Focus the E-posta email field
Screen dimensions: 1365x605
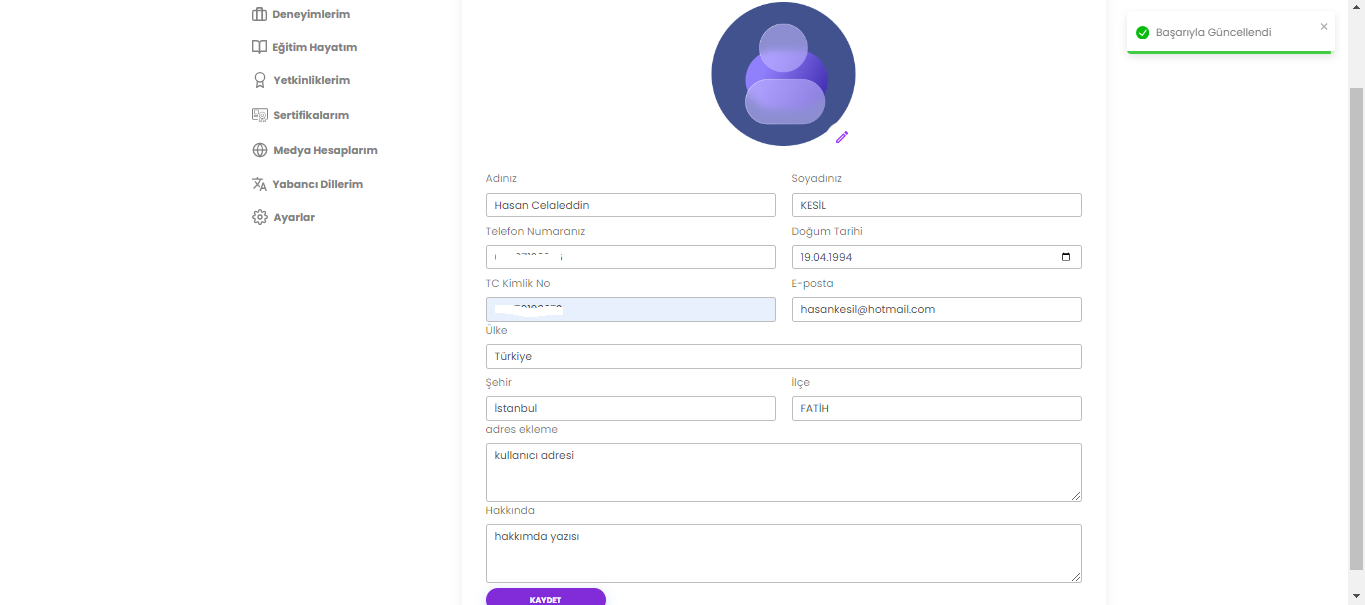937,309
